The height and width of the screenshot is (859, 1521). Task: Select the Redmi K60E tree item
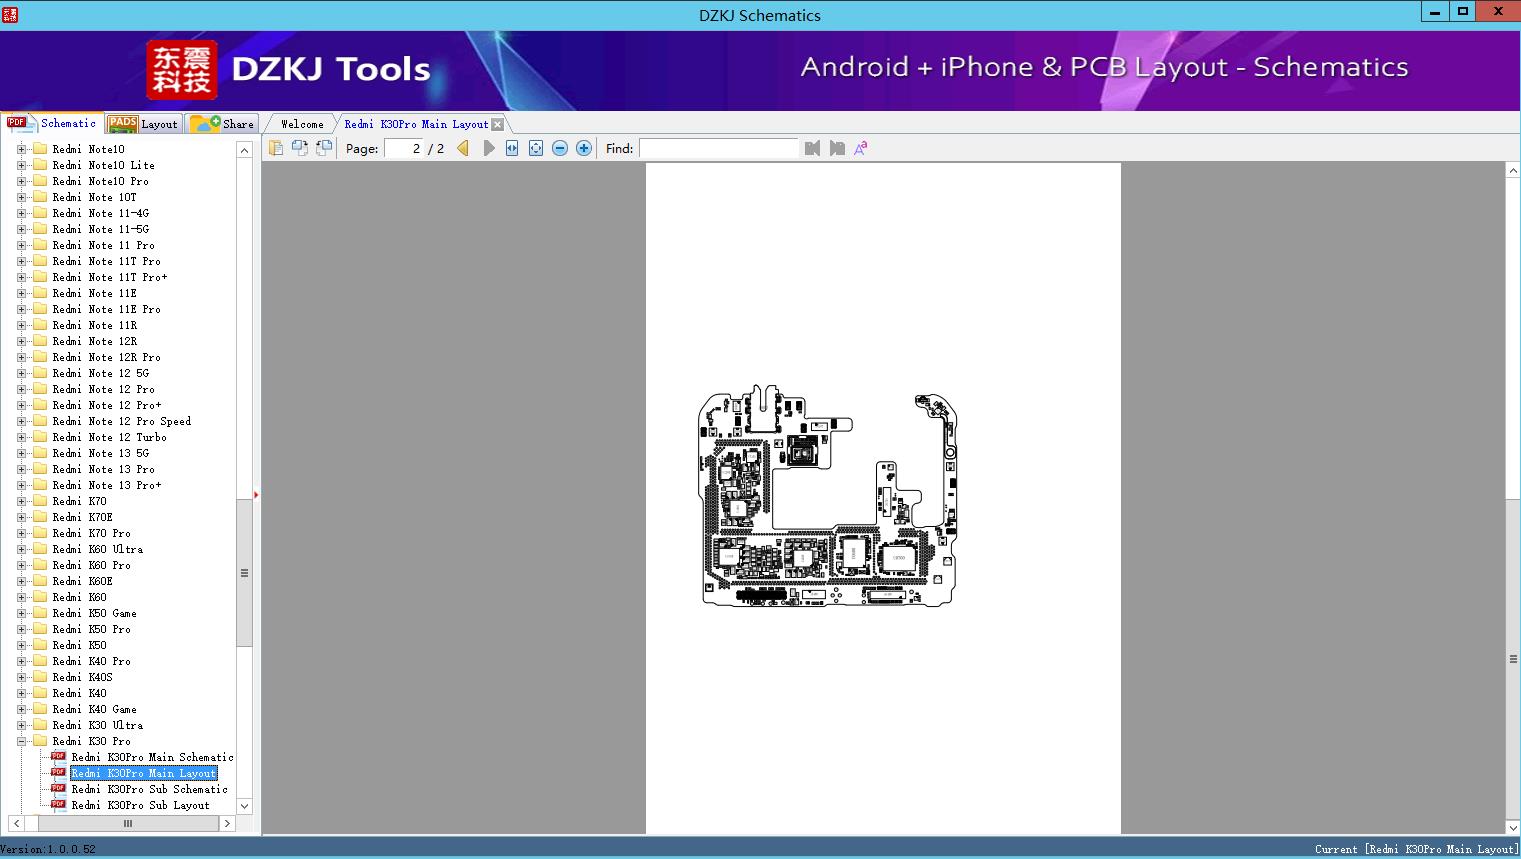[x=82, y=581]
